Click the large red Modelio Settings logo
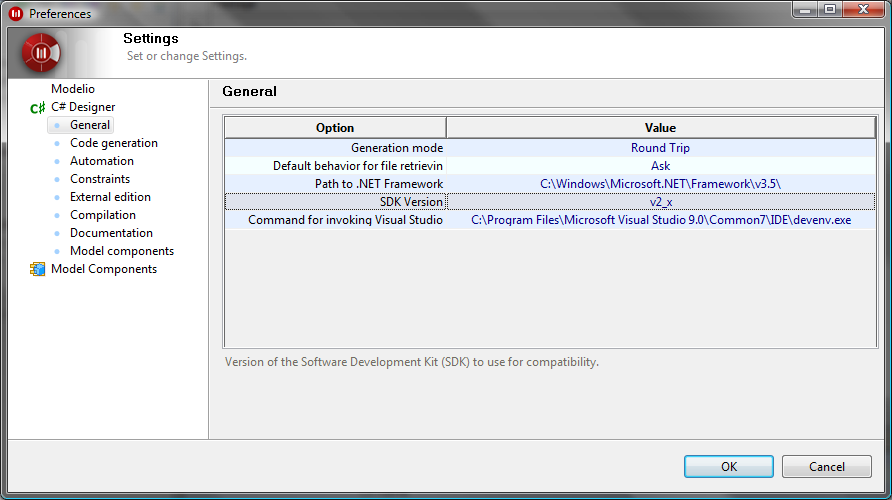 [41, 53]
